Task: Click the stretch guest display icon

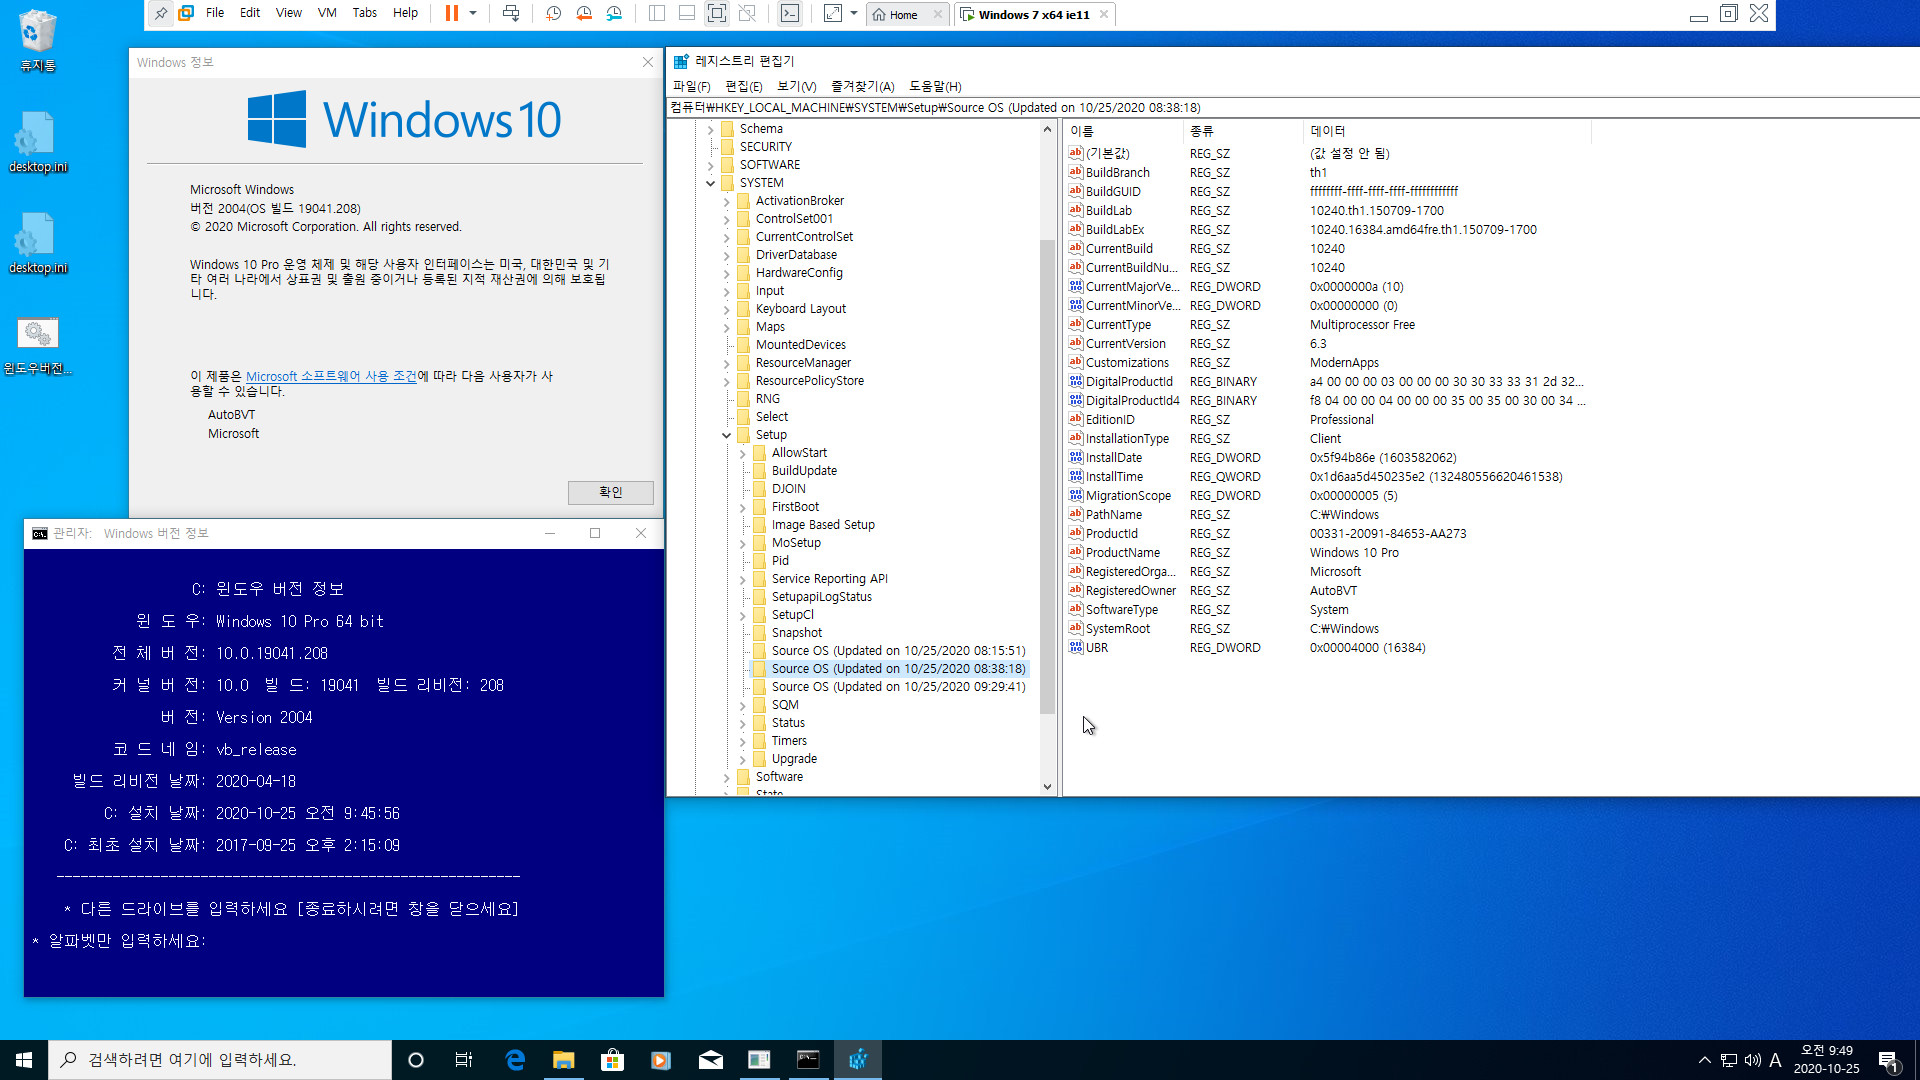Action: (x=832, y=13)
